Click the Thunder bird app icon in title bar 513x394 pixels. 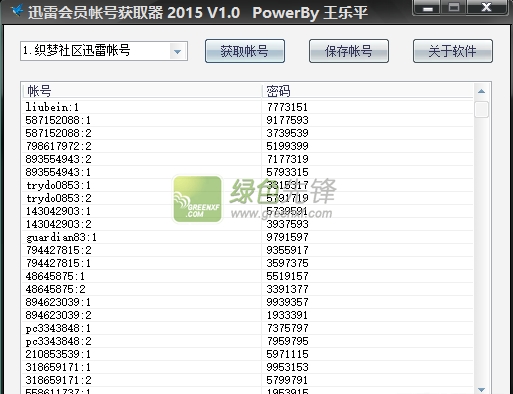(17, 11)
